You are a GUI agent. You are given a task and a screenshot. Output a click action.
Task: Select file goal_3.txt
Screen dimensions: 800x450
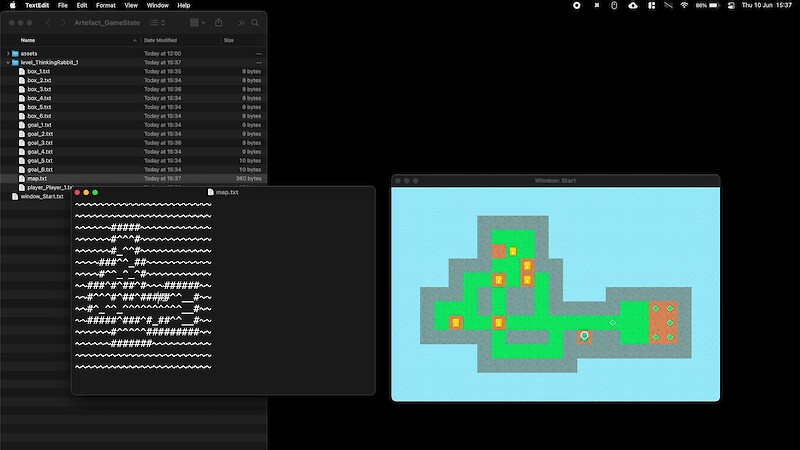tap(40, 143)
